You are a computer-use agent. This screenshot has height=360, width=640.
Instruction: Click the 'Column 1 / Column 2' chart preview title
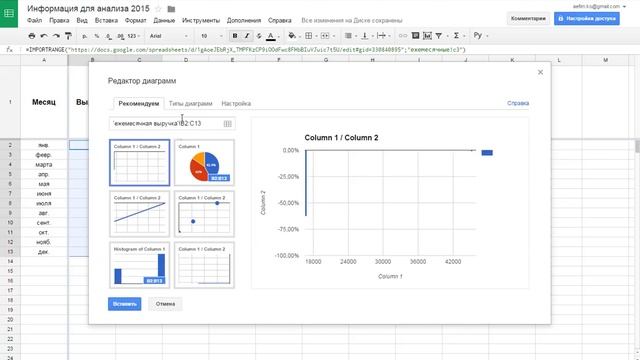click(x=341, y=138)
